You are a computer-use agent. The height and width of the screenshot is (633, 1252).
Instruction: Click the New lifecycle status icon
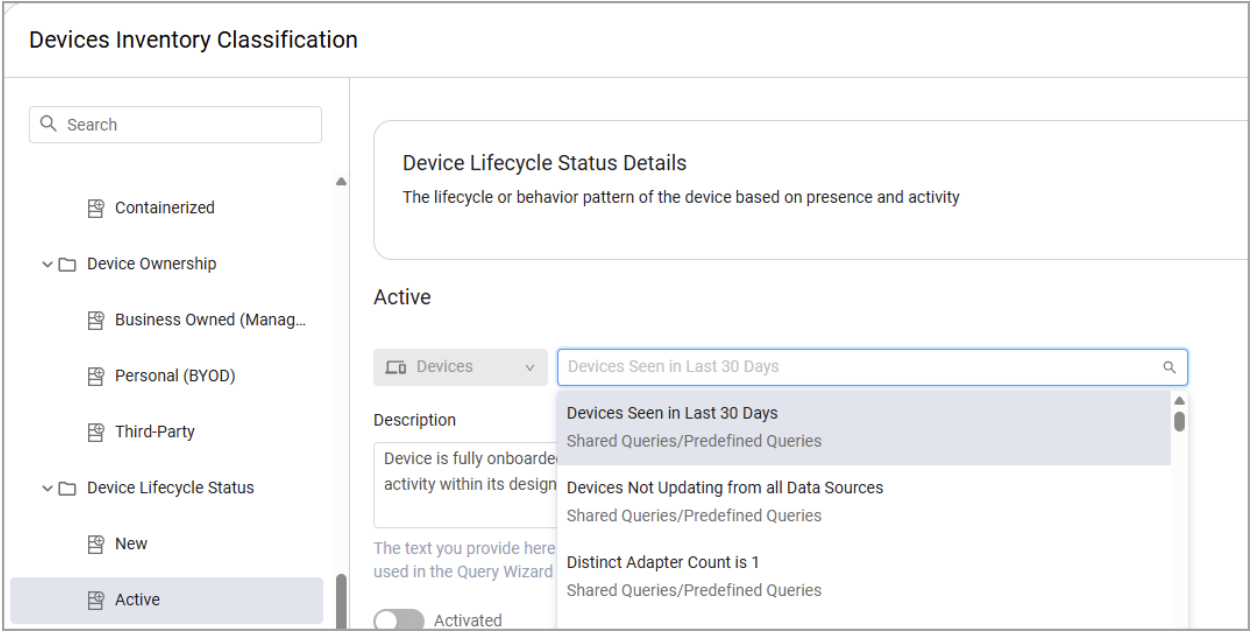coord(96,544)
